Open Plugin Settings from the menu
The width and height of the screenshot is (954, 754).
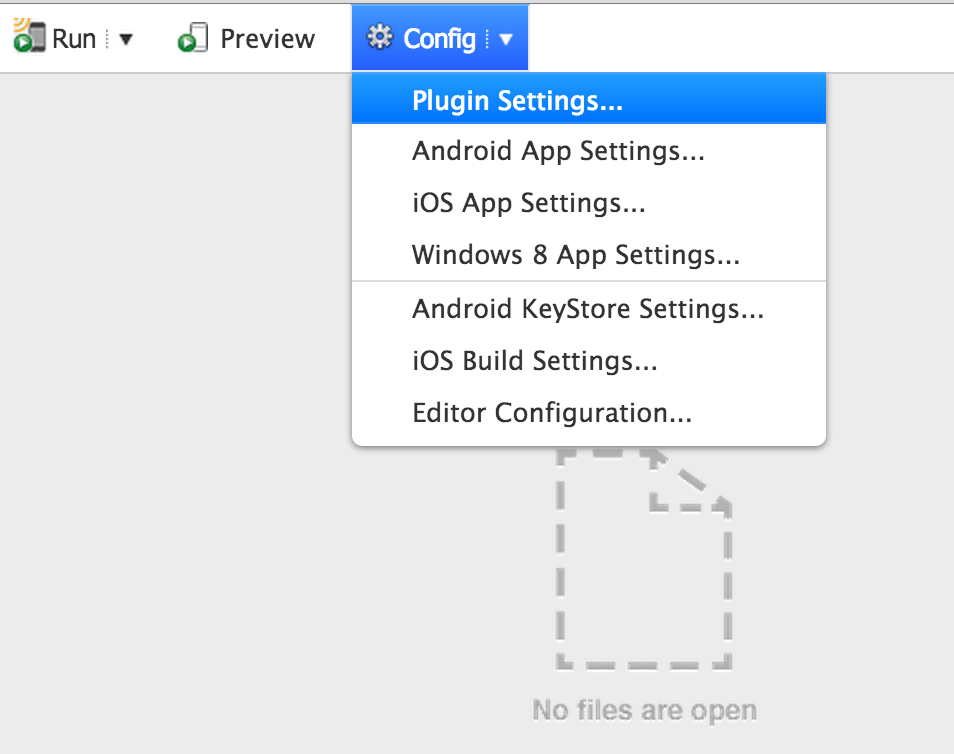coord(517,101)
